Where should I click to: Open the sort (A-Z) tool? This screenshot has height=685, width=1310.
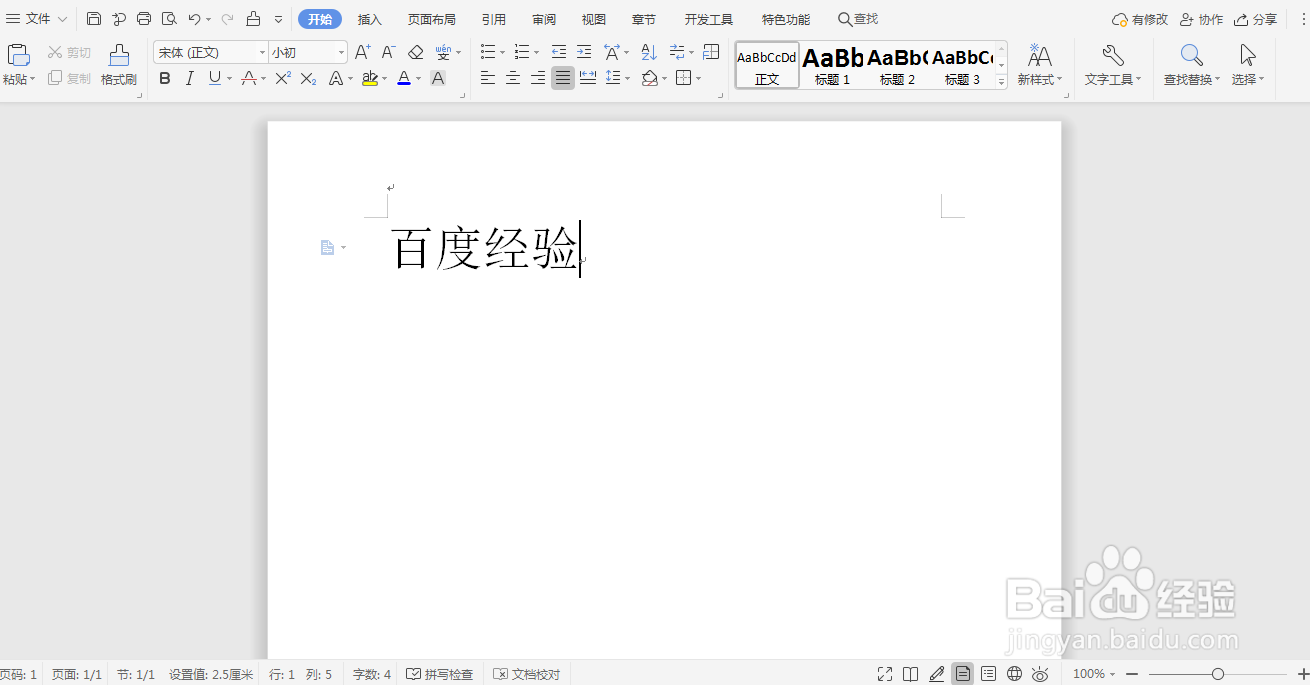pos(648,51)
